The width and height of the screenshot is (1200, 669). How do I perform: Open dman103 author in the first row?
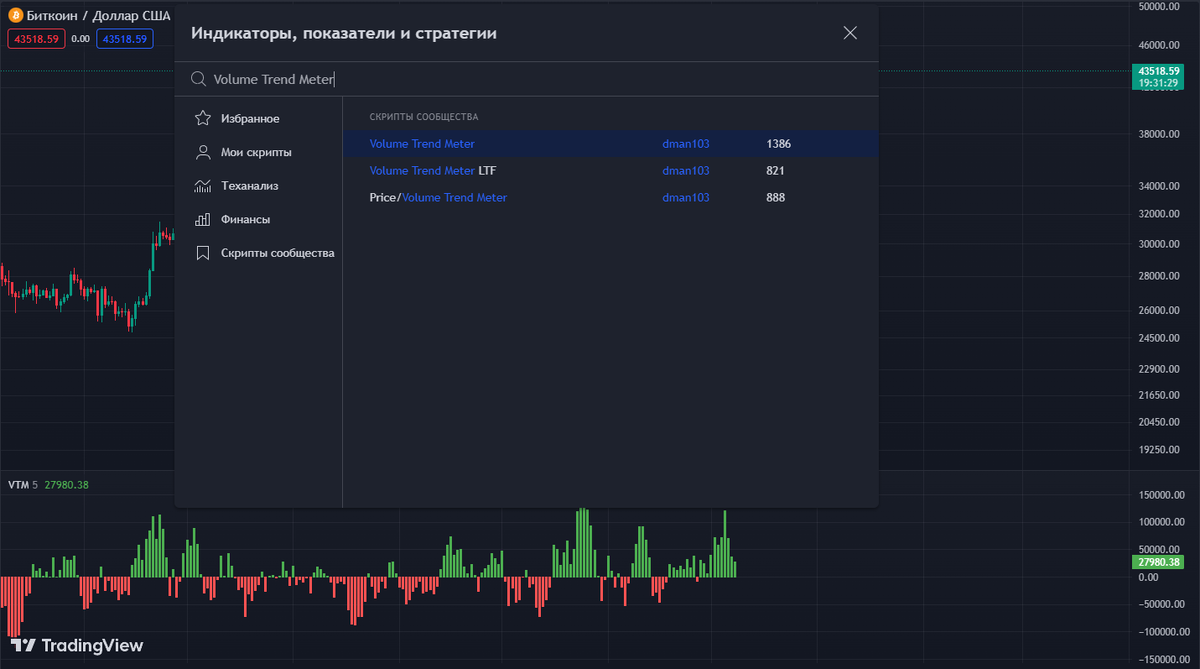point(686,144)
